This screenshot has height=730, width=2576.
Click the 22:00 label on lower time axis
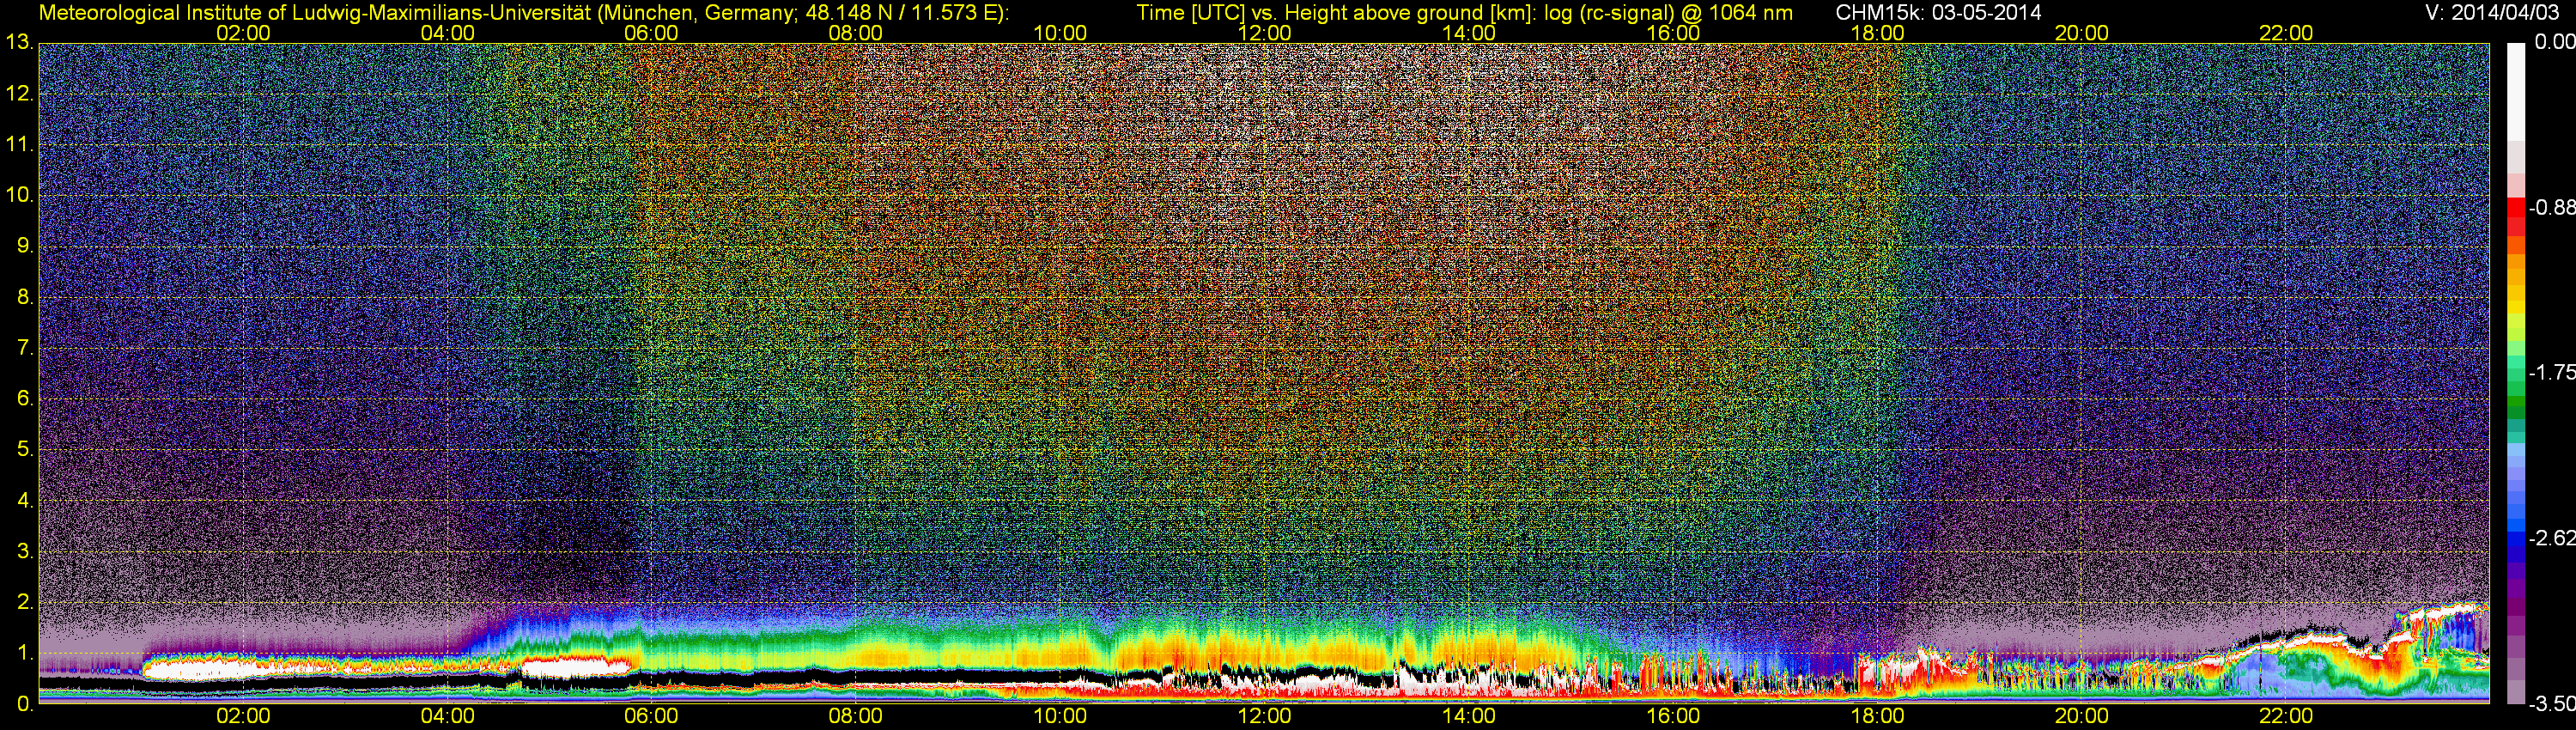[x=2286, y=717]
